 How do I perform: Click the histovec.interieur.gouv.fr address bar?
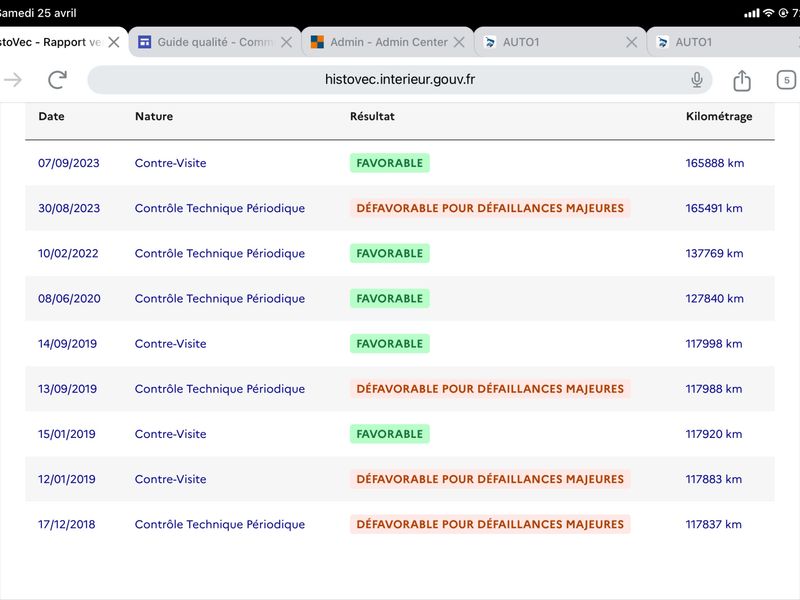[x=399, y=80]
